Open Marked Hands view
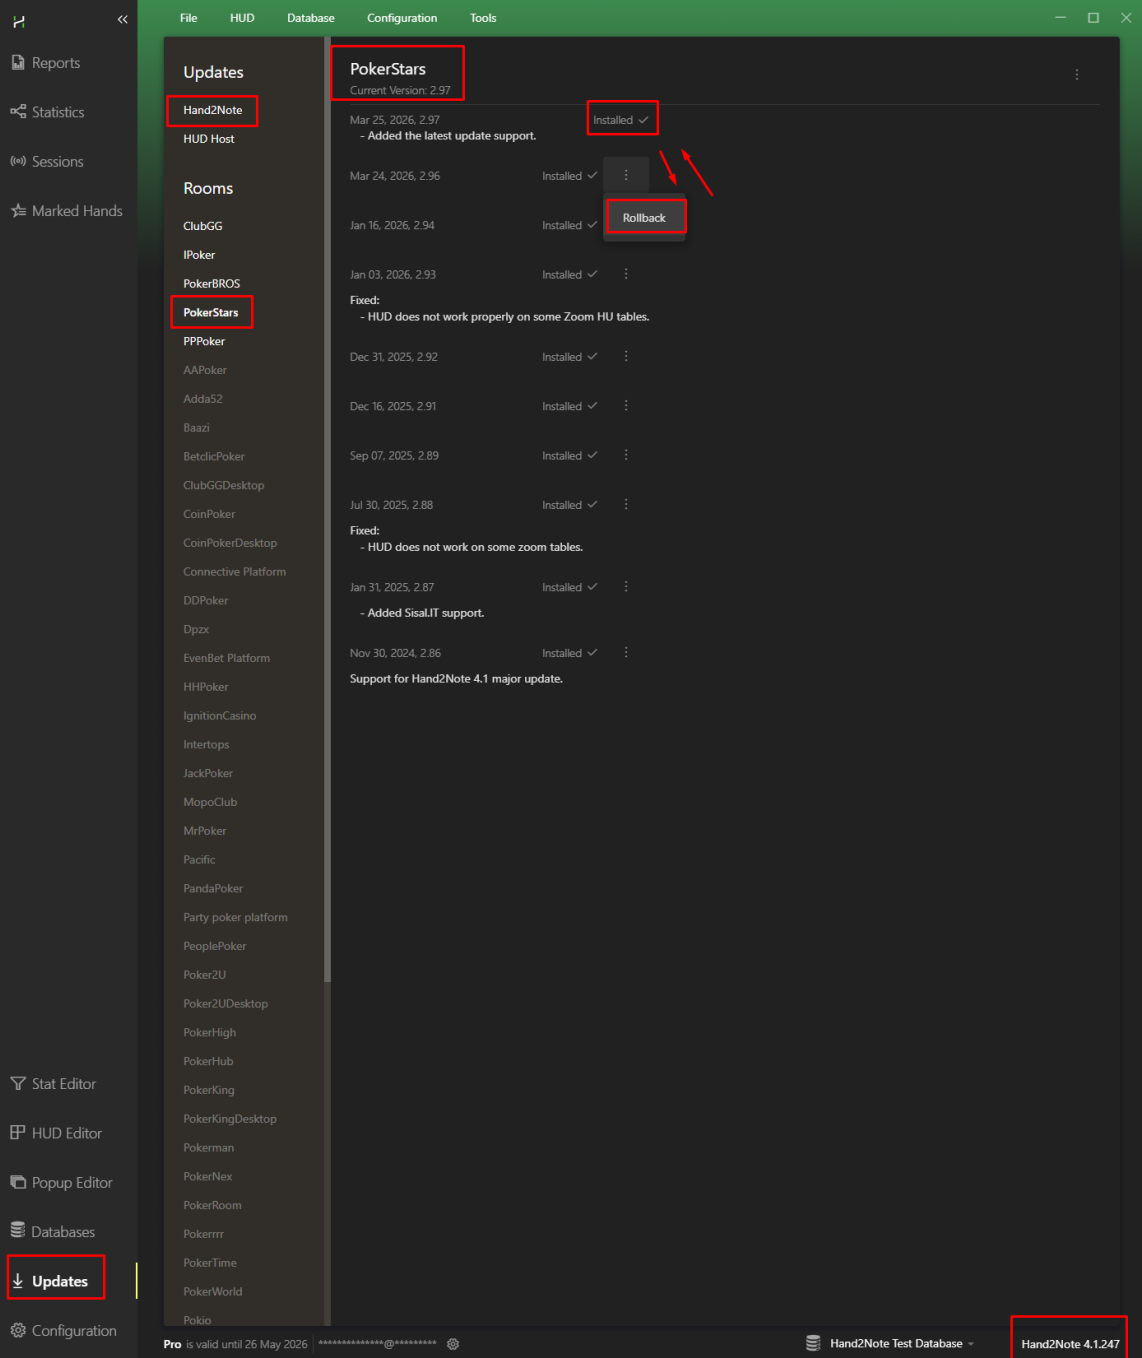1142x1358 pixels. (67, 211)
